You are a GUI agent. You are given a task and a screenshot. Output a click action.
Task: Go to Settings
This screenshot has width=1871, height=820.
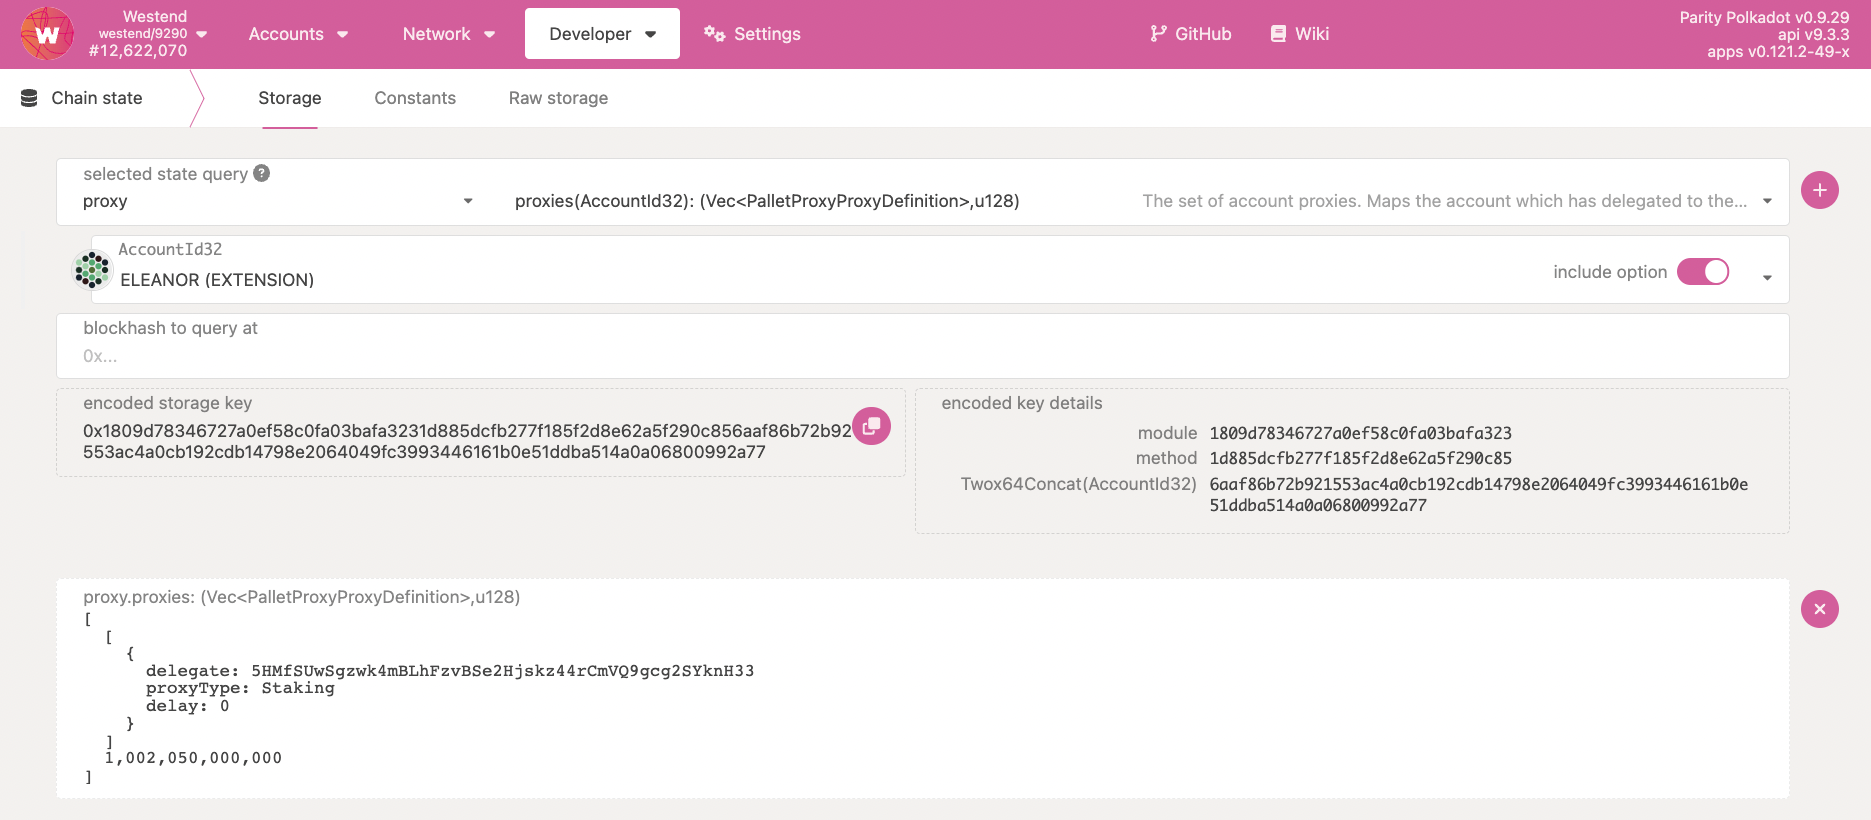752,34
